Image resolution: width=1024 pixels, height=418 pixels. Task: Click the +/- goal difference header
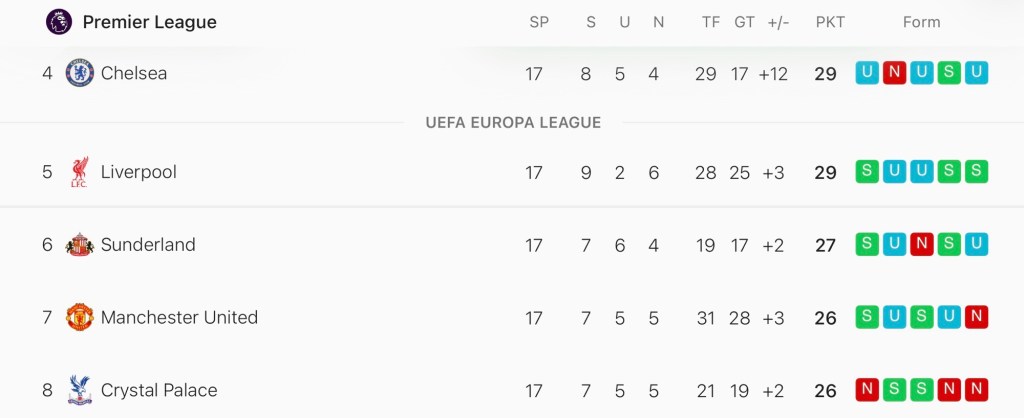click(x=778, y=22)
